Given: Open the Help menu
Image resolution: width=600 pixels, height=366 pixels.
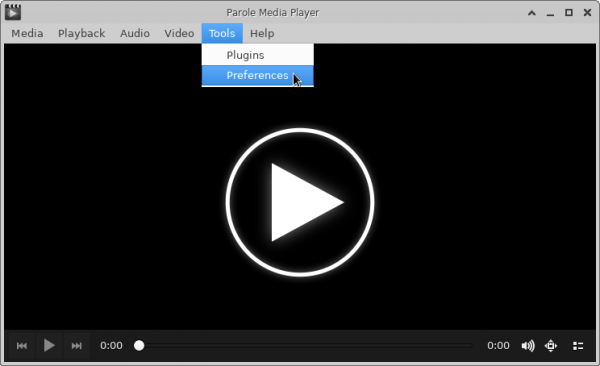Looking at the screenshot, I should click(262, 33).
